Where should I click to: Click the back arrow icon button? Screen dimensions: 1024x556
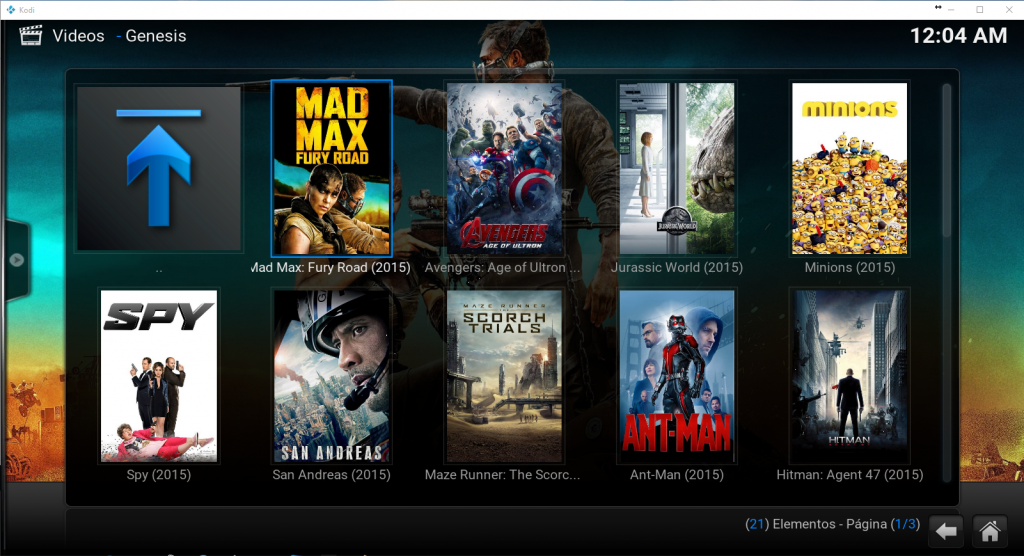point(945,531)
